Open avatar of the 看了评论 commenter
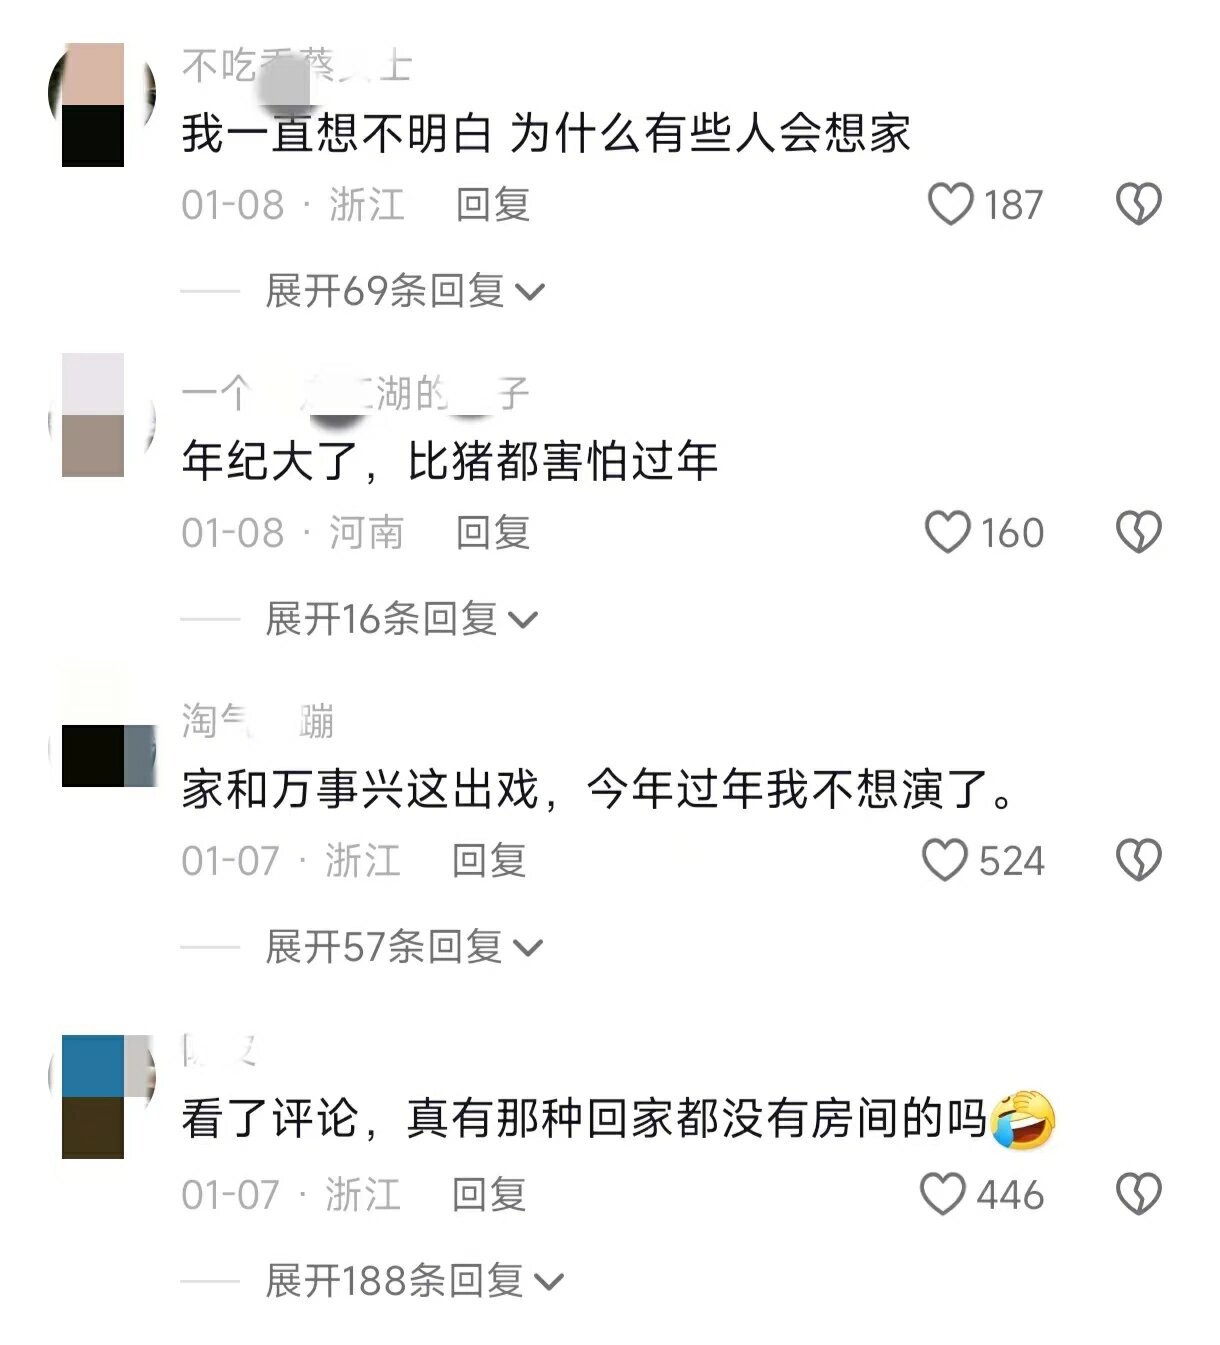Image resolution: width=1220 pixels, height=1345 pixels. click(x=102, y=1097)
